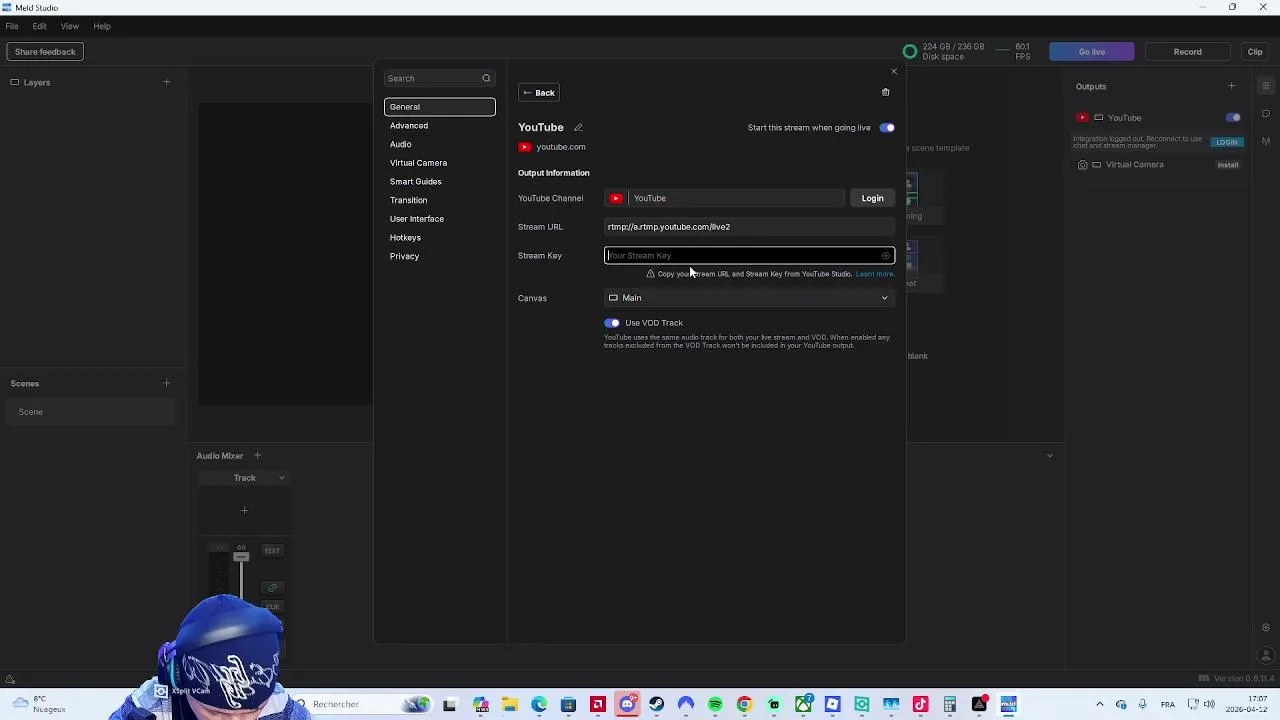
Task: Toggle Use VOD Track switch
Action: click(612, 323)
